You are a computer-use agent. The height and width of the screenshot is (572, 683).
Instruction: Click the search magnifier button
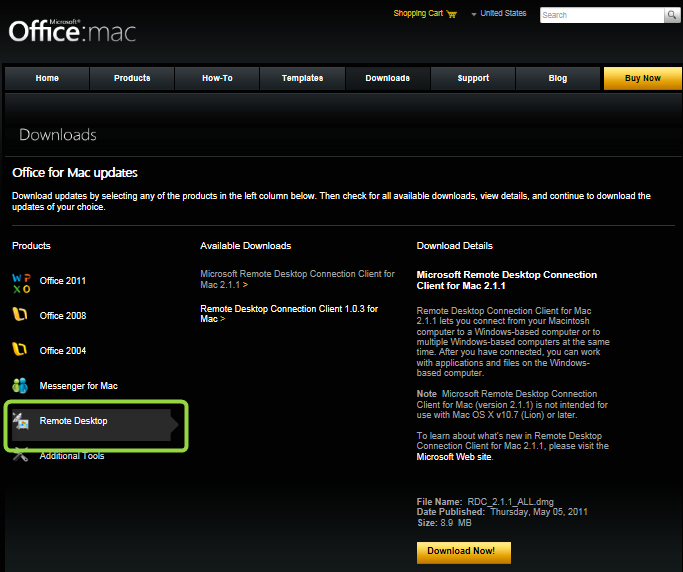[x=672, y=15]
